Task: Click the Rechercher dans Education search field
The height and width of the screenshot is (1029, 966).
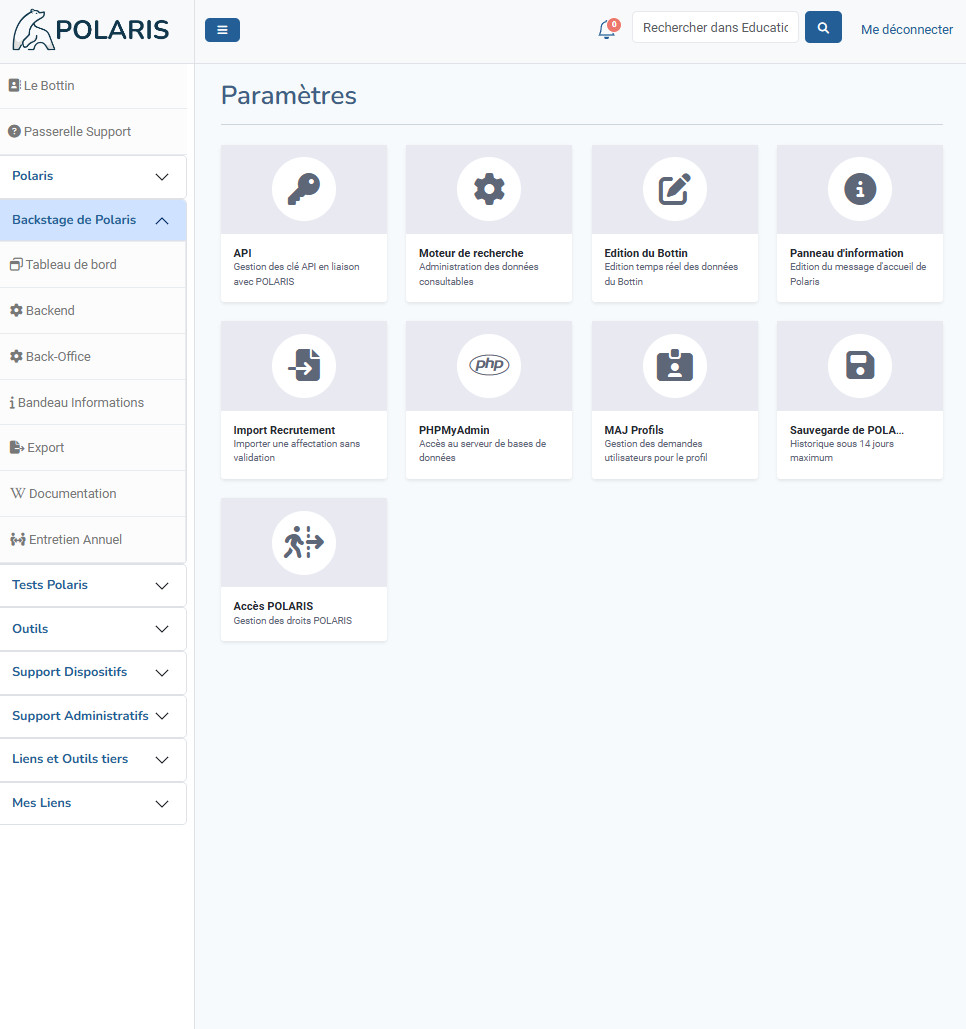Action: 715,28
